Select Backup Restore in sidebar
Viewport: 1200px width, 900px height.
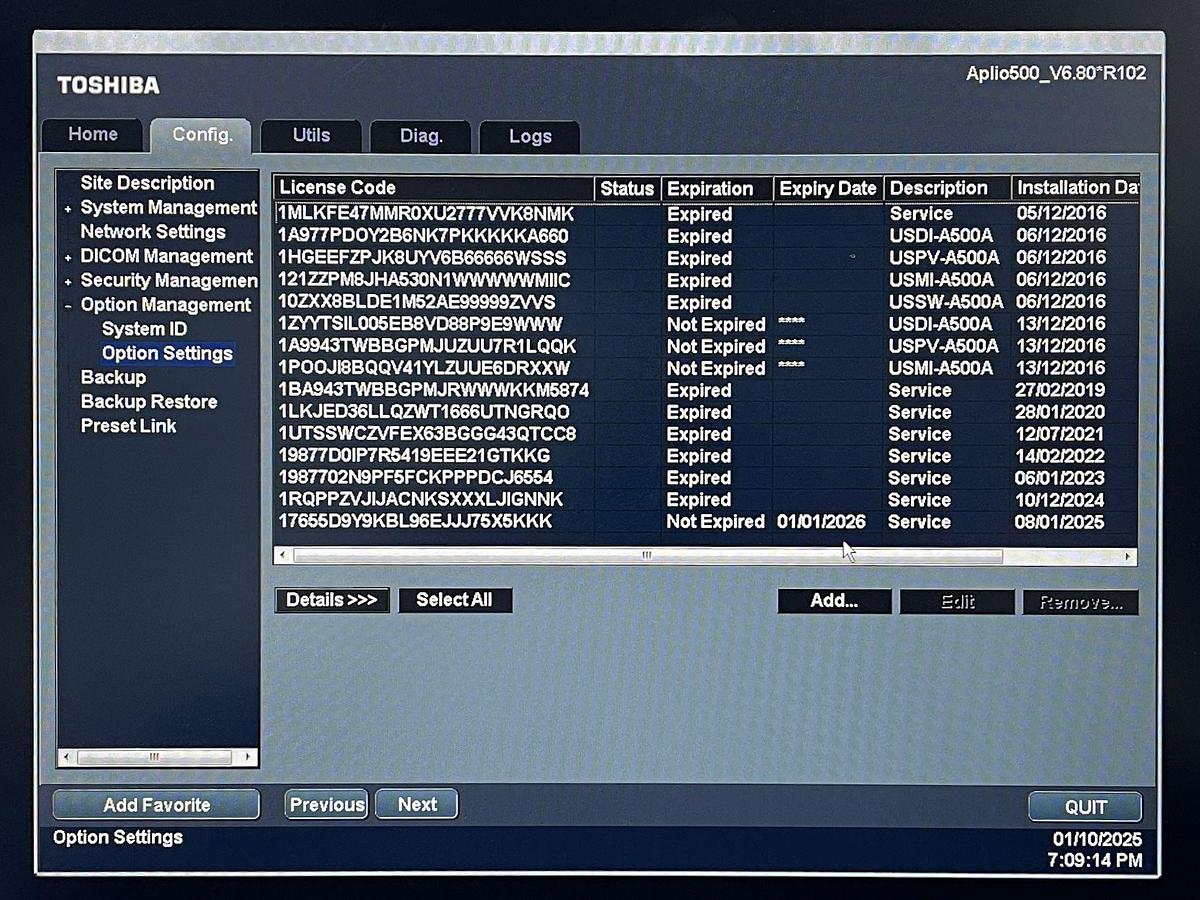click(149, 402)
